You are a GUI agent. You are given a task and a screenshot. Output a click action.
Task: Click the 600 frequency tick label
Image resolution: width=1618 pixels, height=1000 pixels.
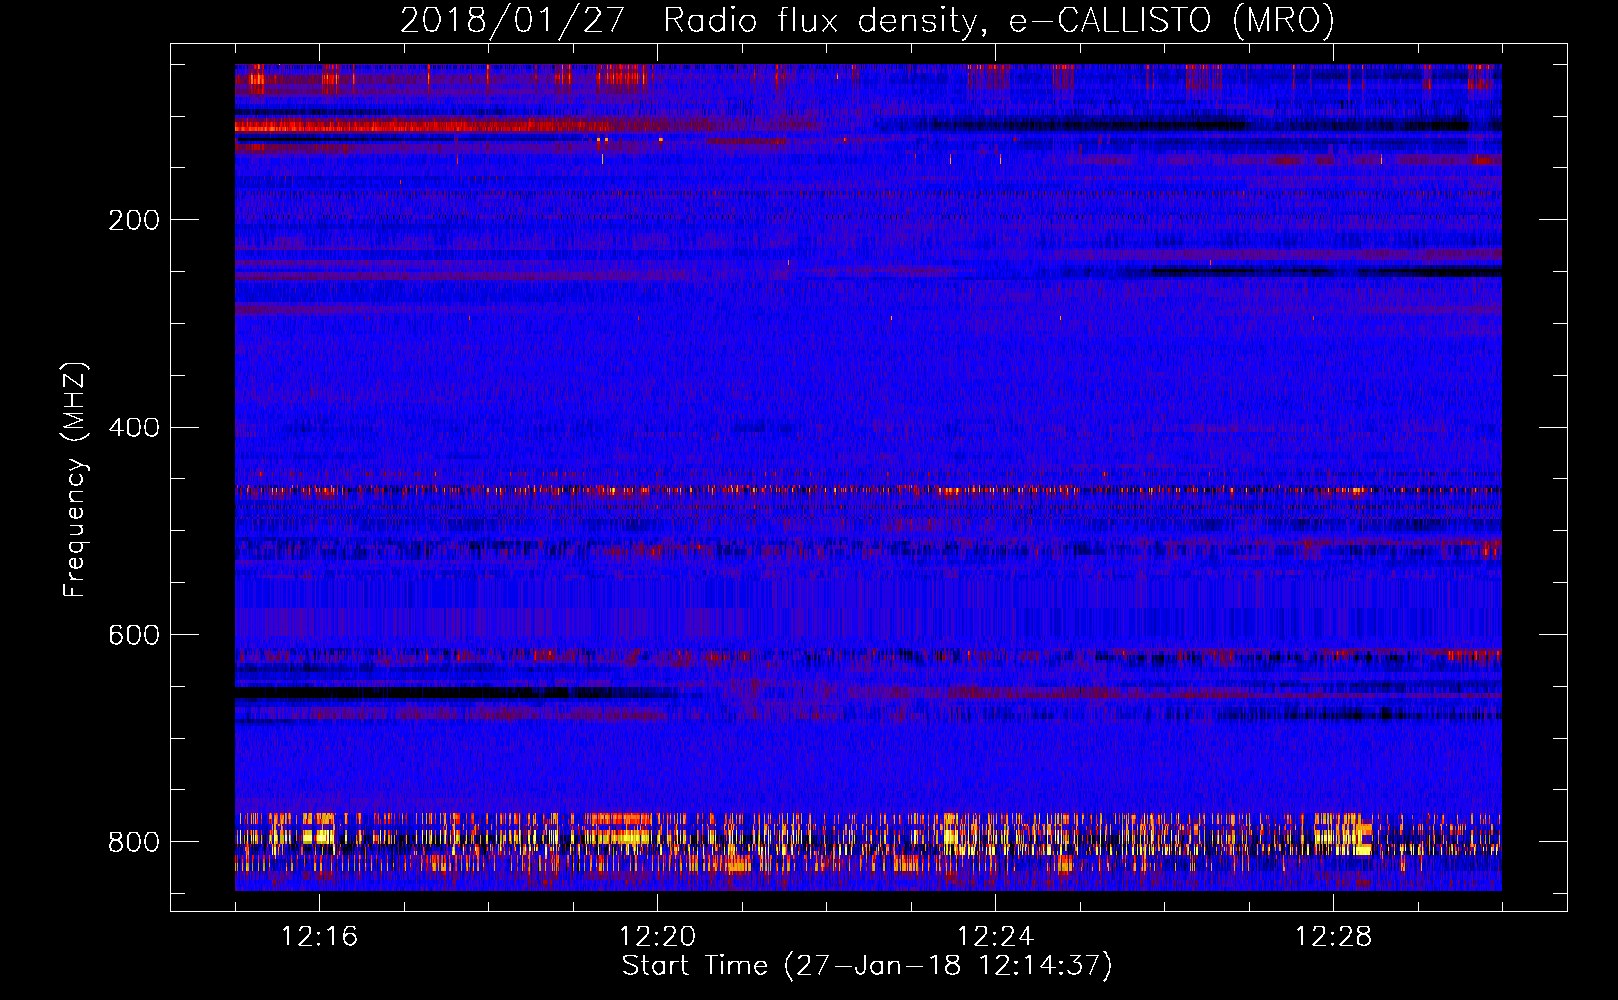pos(134,636)
